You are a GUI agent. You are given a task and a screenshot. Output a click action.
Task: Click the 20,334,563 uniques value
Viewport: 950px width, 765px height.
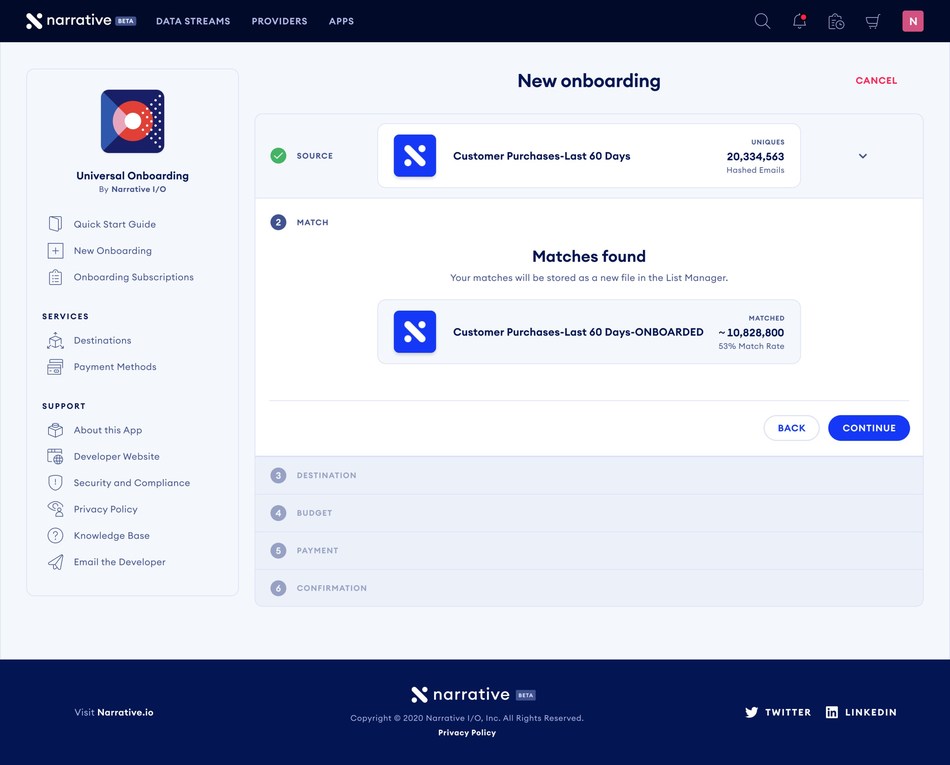point(755,157)
